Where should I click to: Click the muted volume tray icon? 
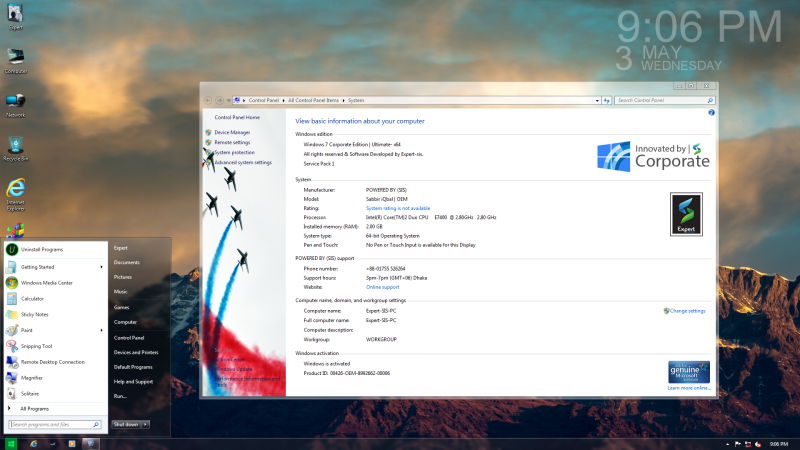[758, 444]
